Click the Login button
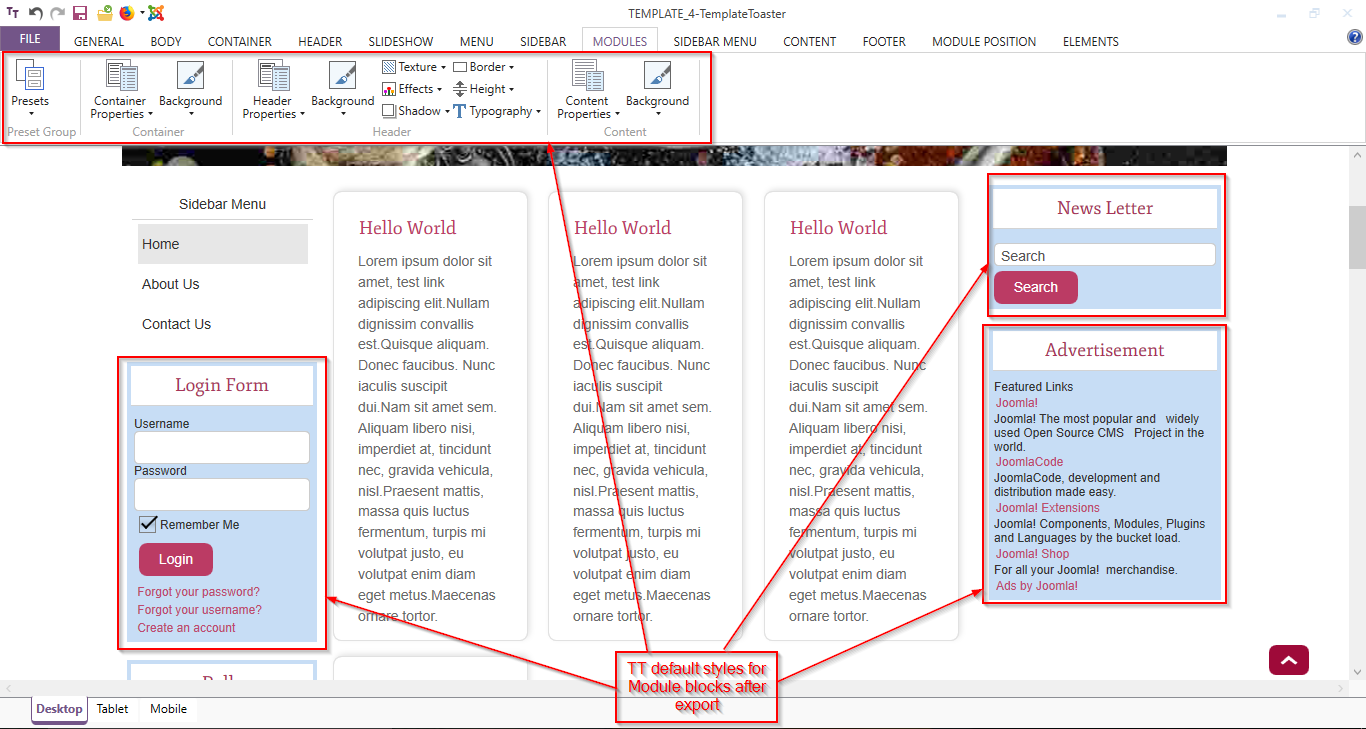1366x729 pixels. pos(176,559)
